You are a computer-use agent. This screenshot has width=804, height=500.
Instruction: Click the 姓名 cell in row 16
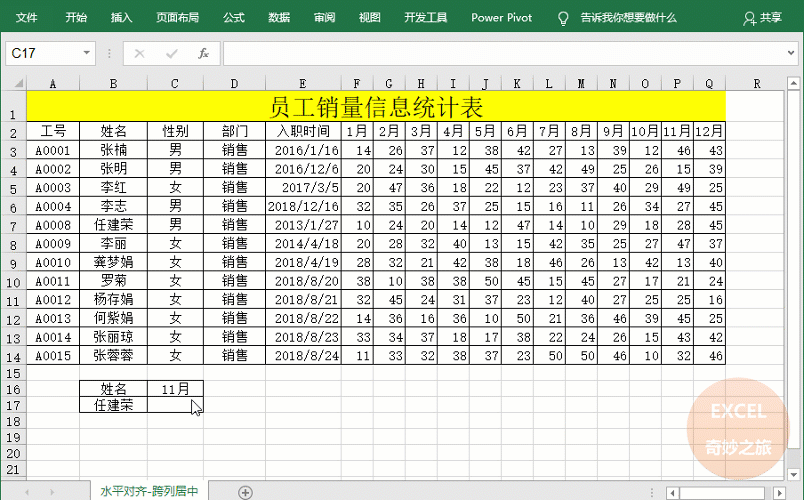point(113,389)
